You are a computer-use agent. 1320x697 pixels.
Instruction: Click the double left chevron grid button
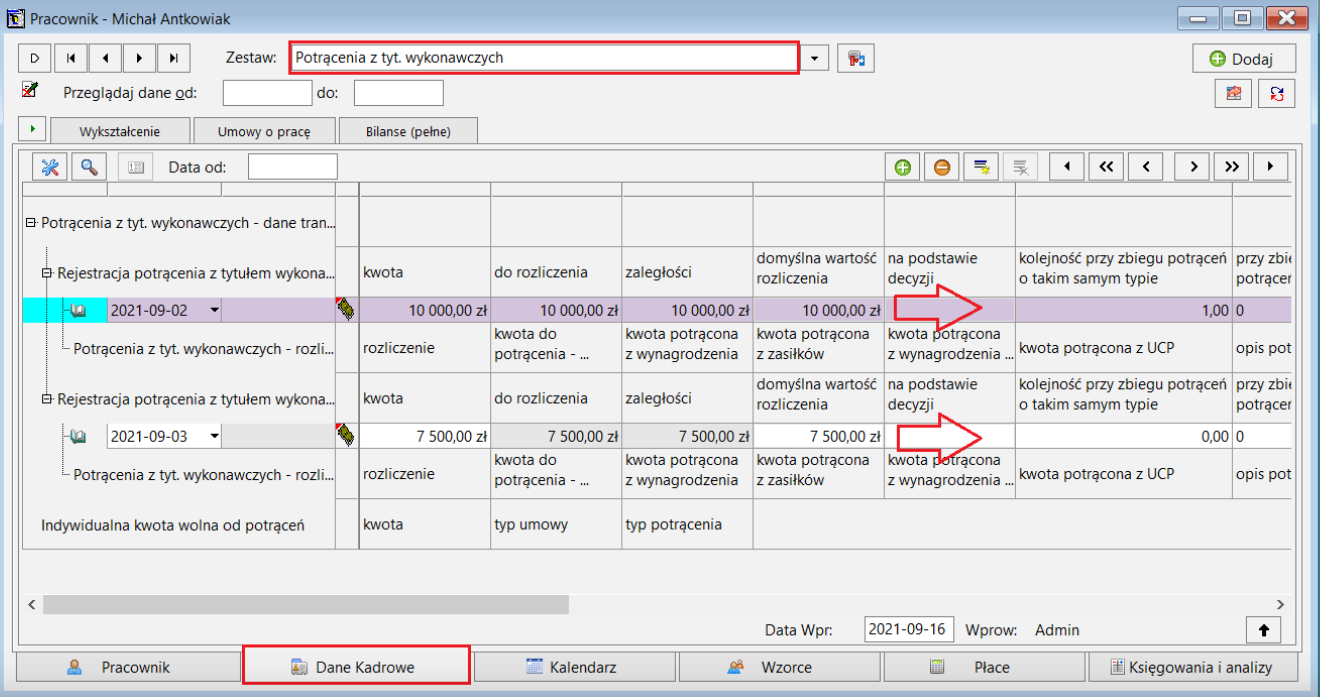[x=1106, y=167]
